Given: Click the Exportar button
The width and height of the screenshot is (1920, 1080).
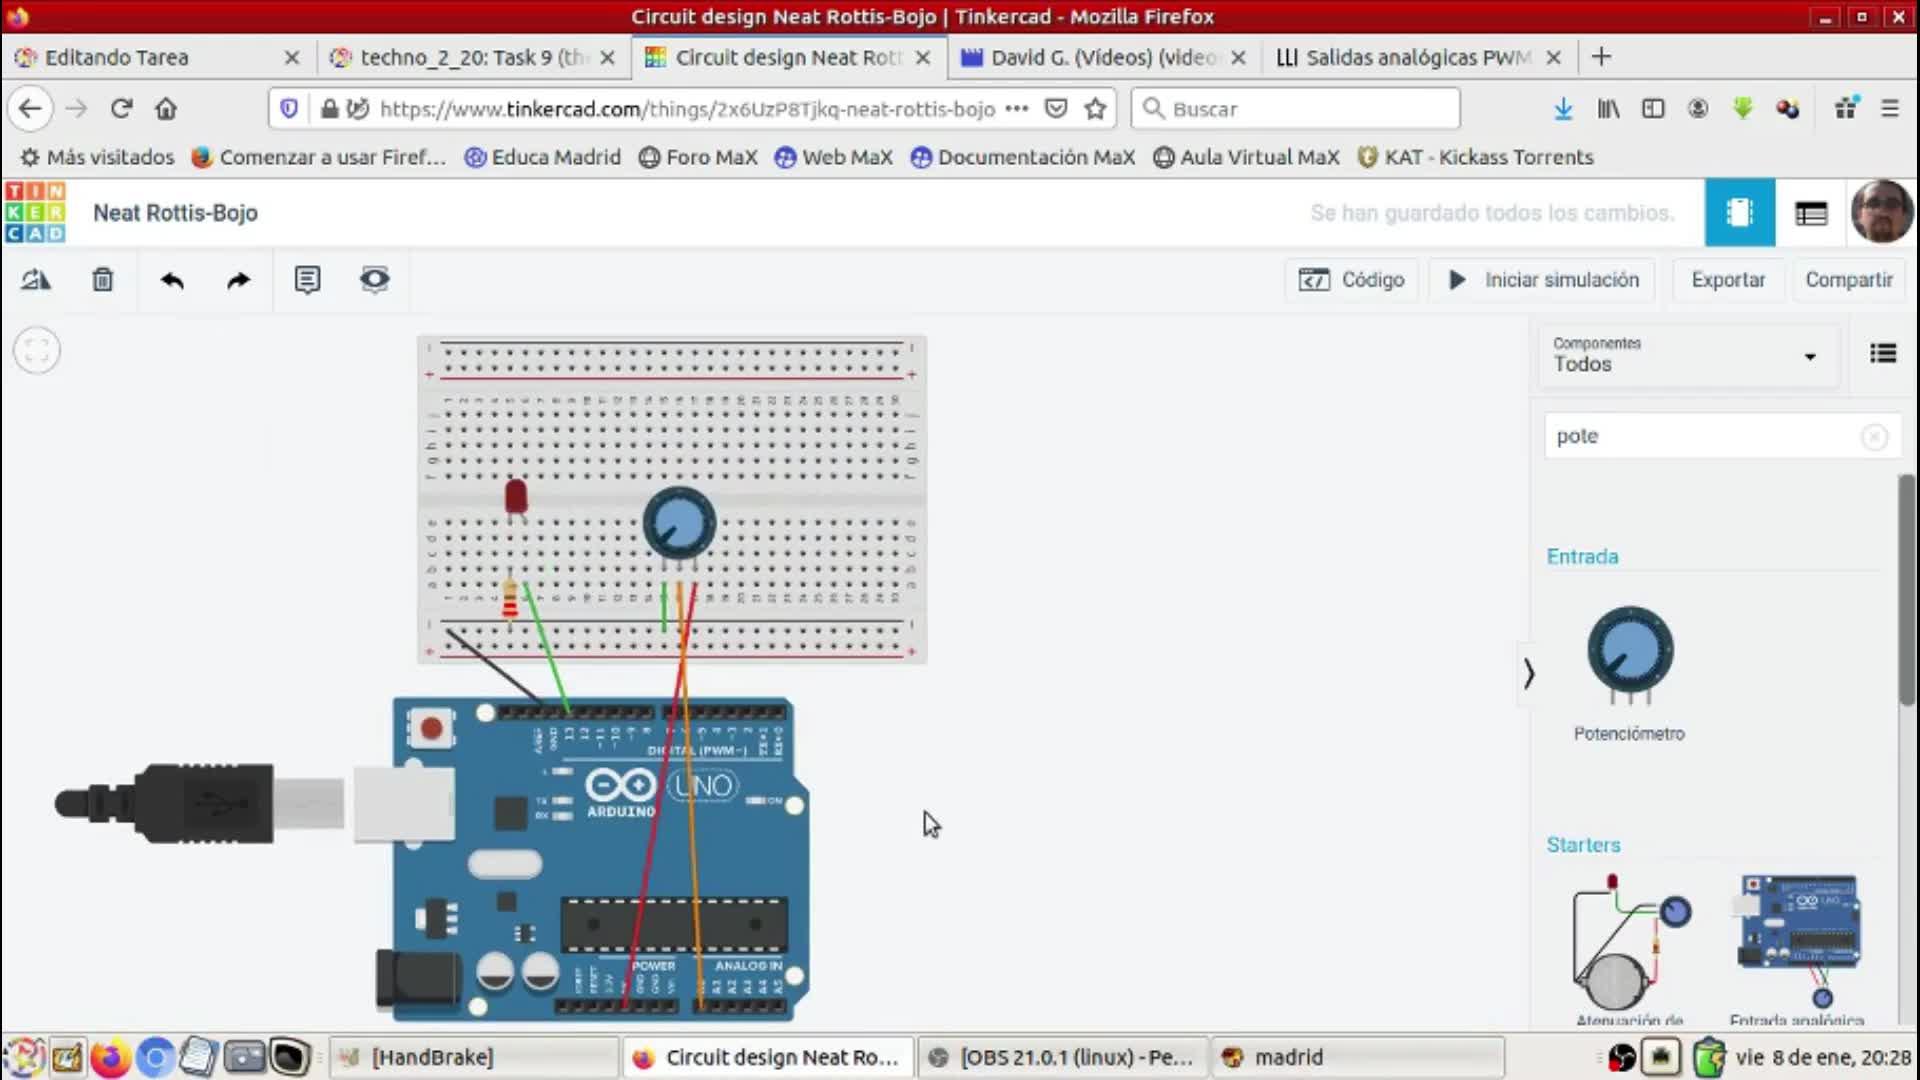Looking at the screenshot, I should (x=1727, y=280).
